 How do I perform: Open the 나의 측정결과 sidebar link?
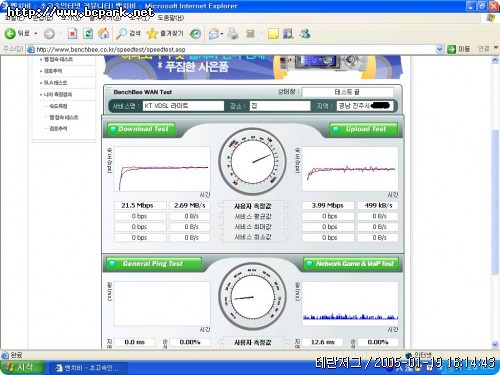[58, 94]
